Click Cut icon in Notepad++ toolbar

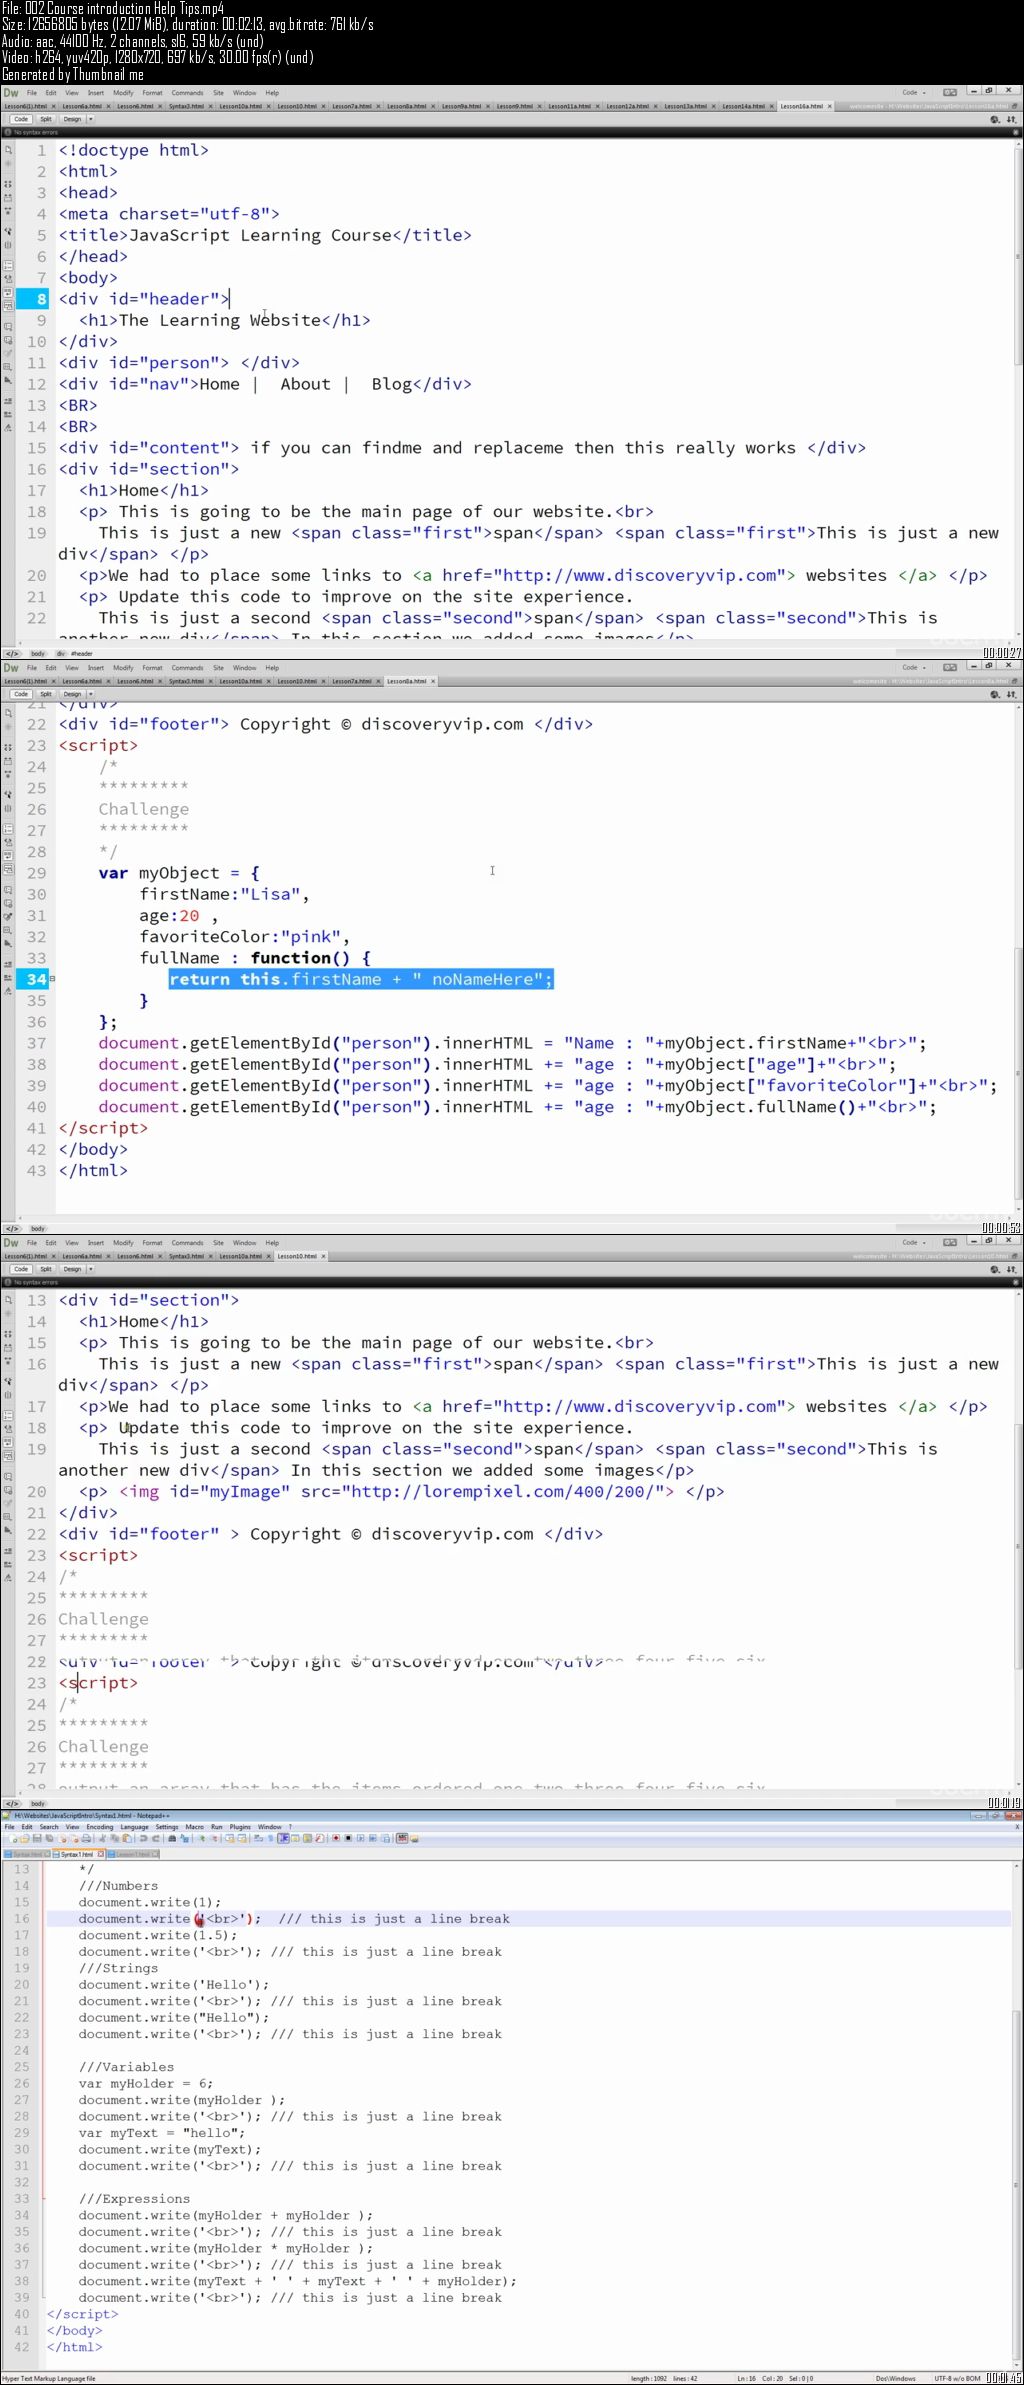102,1838
